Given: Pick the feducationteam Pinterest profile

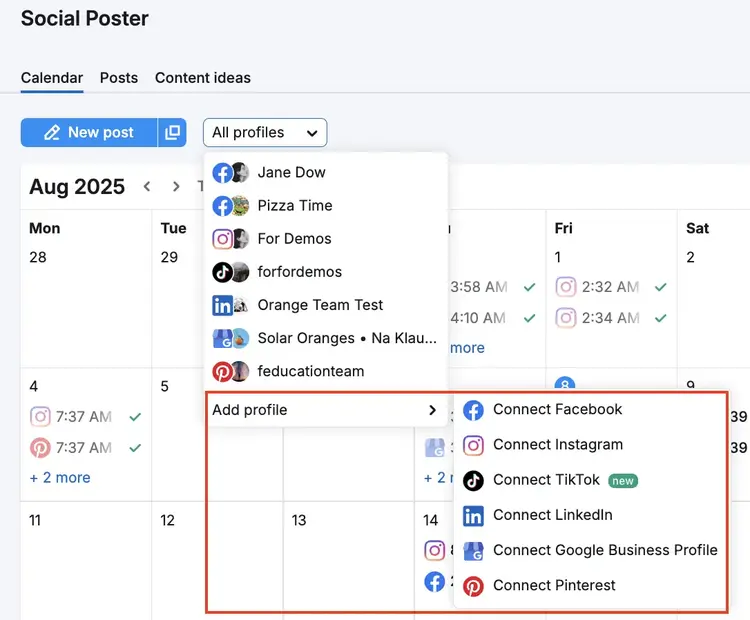Looking at the screenshot, I should (325, 371).
